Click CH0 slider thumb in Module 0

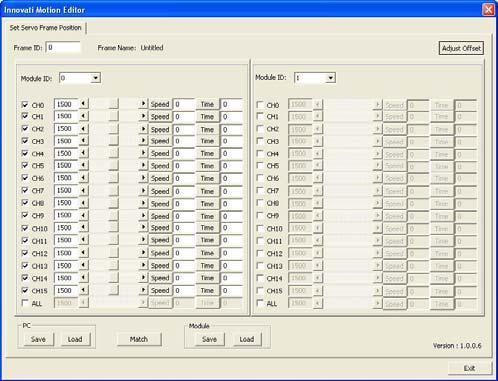113,104
